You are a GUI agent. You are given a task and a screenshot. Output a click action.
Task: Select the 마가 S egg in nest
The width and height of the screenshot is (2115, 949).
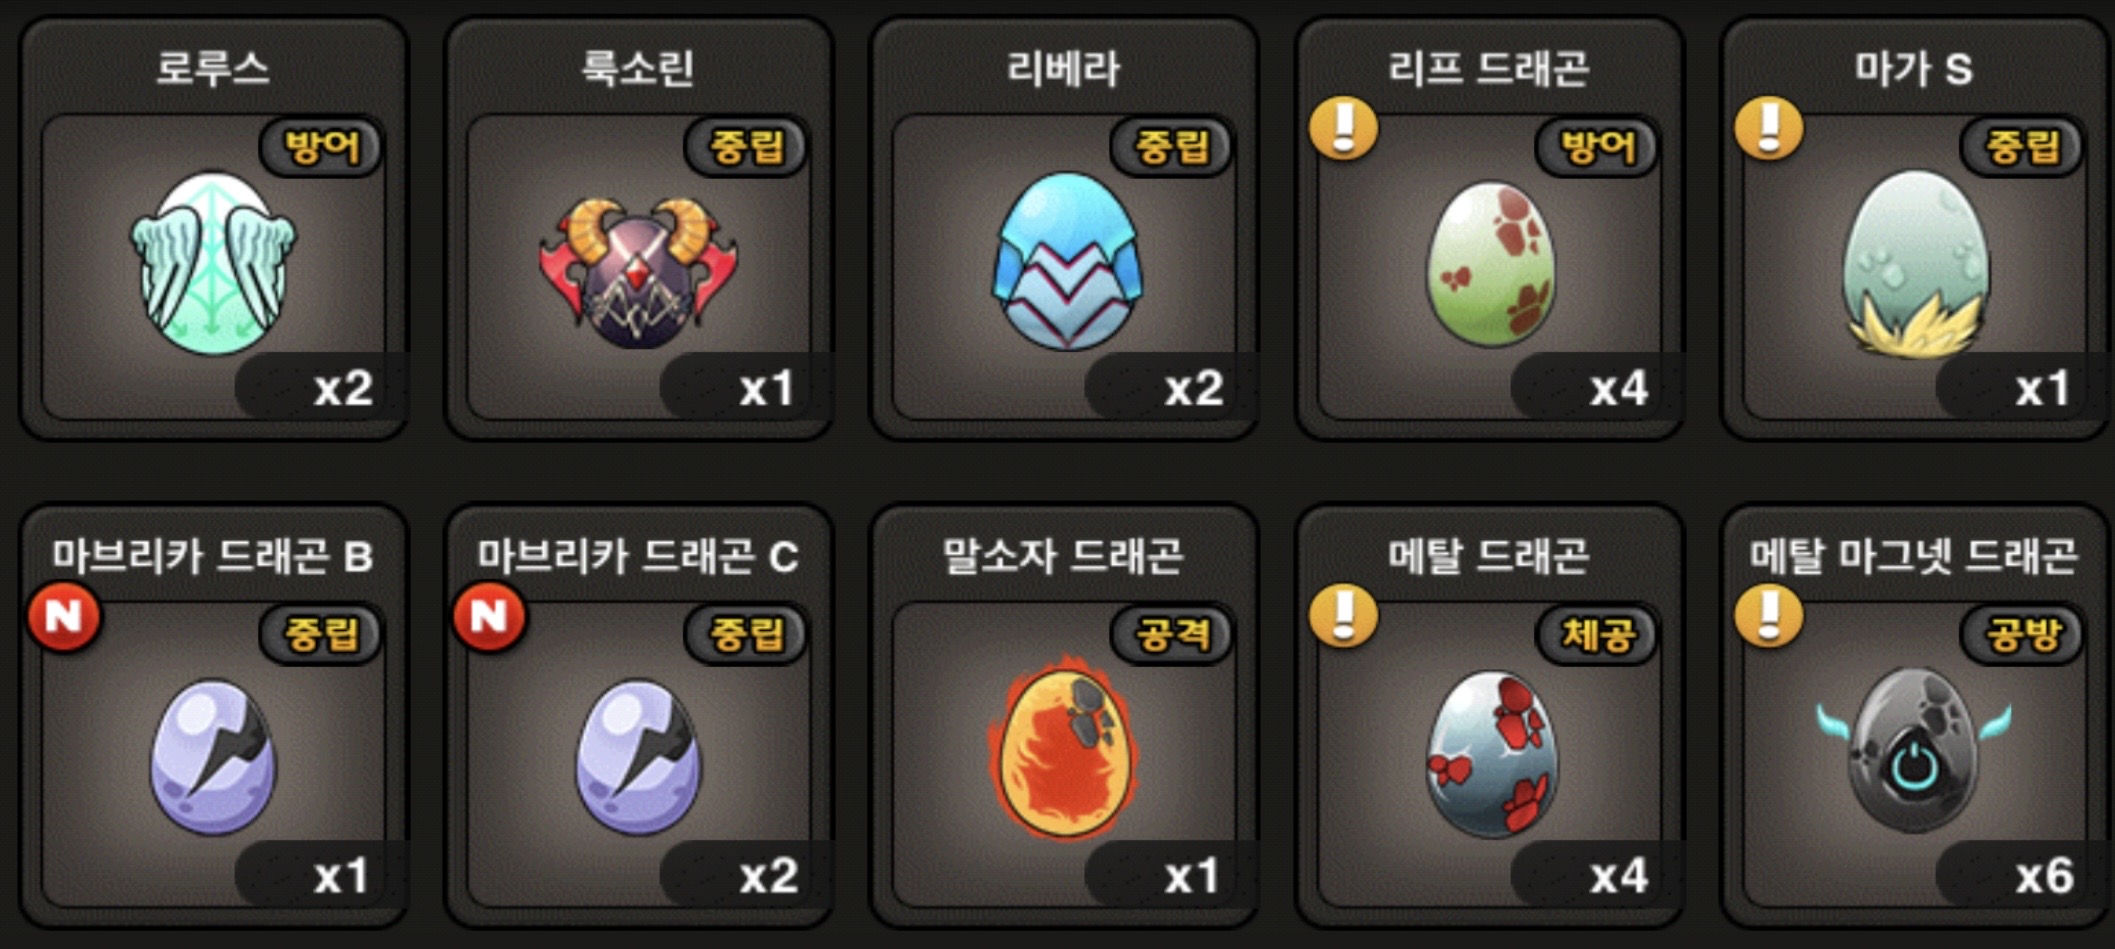pos(1915,264)
